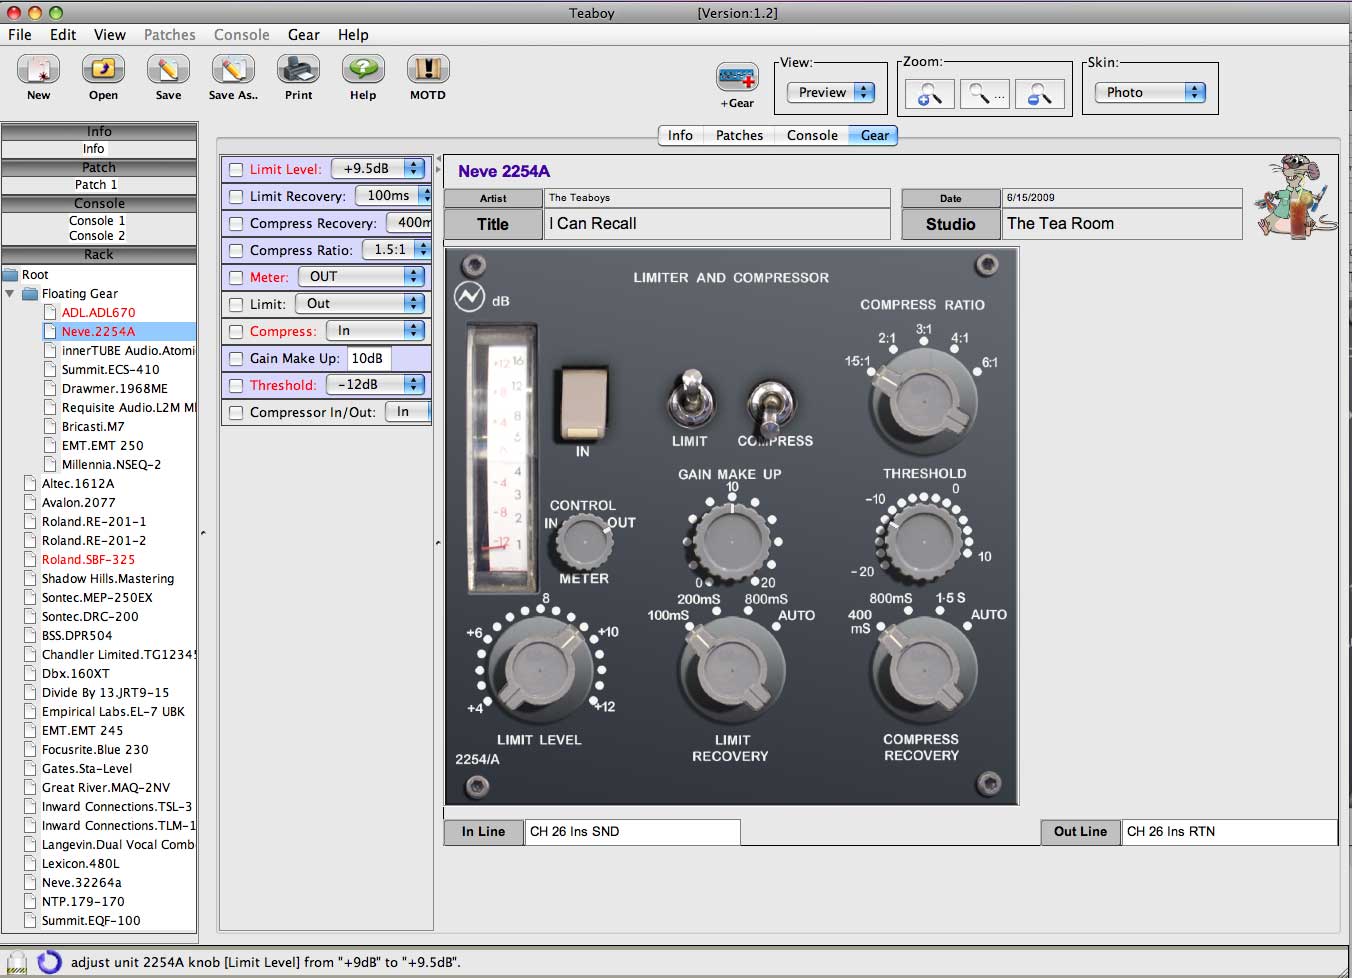
Task: Click the New toolbar icon
Action: (x=38, y=69)
